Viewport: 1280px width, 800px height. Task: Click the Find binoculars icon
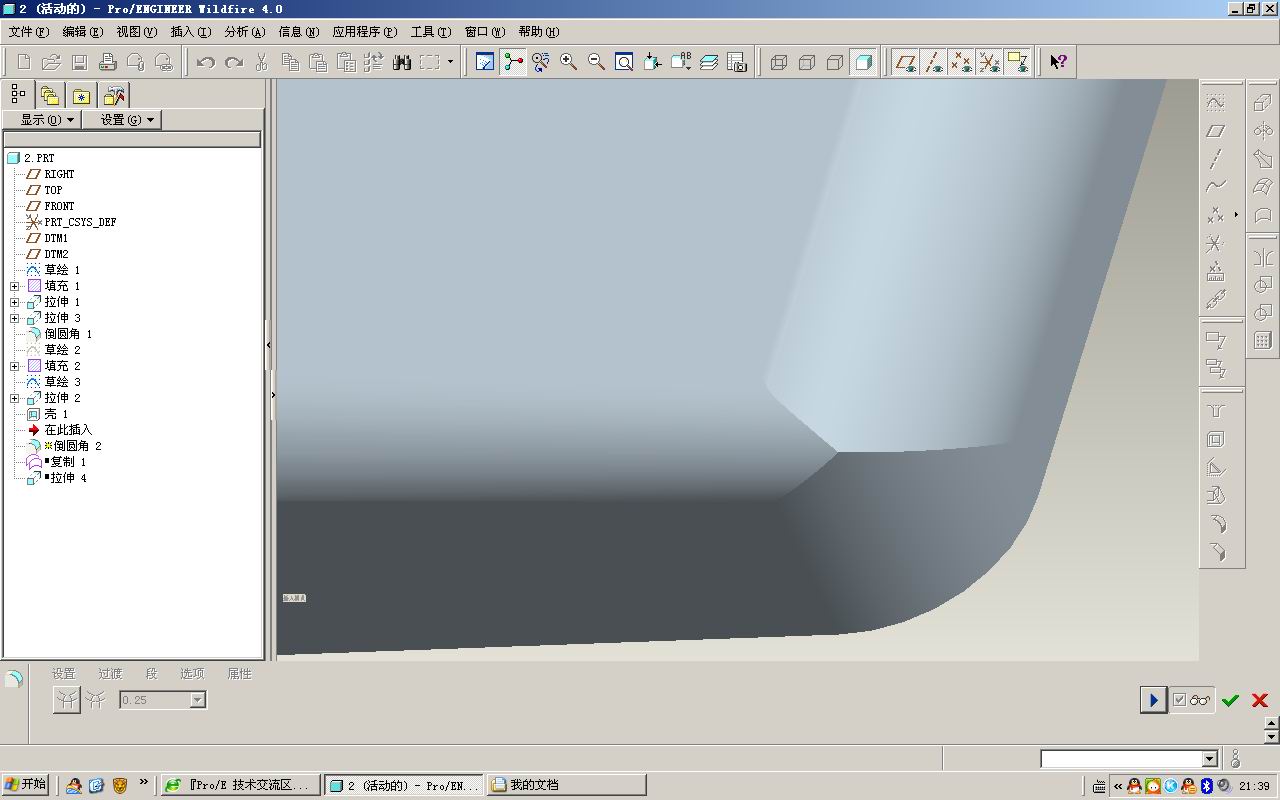(402, 62)
